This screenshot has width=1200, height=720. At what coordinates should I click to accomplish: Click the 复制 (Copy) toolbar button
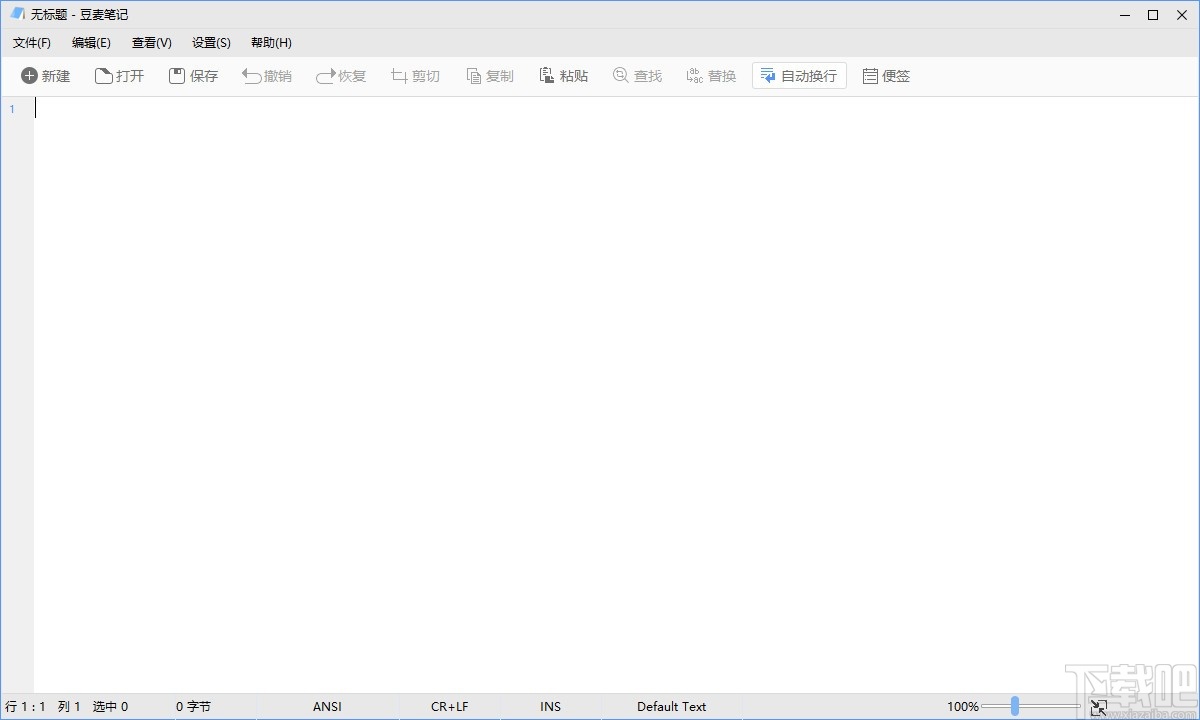point(490,76)
